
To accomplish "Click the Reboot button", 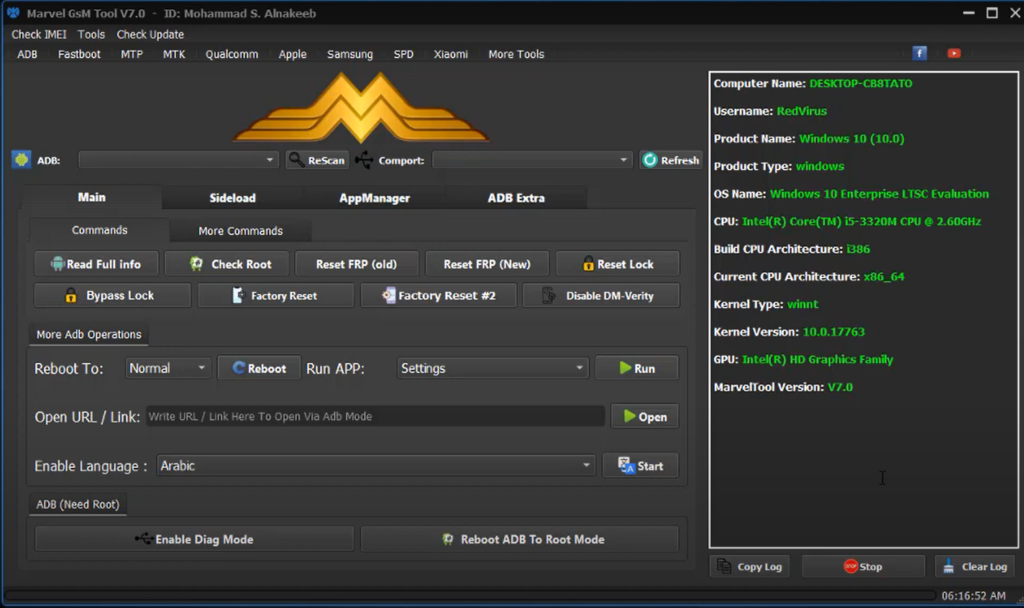I will coord(259,368).
